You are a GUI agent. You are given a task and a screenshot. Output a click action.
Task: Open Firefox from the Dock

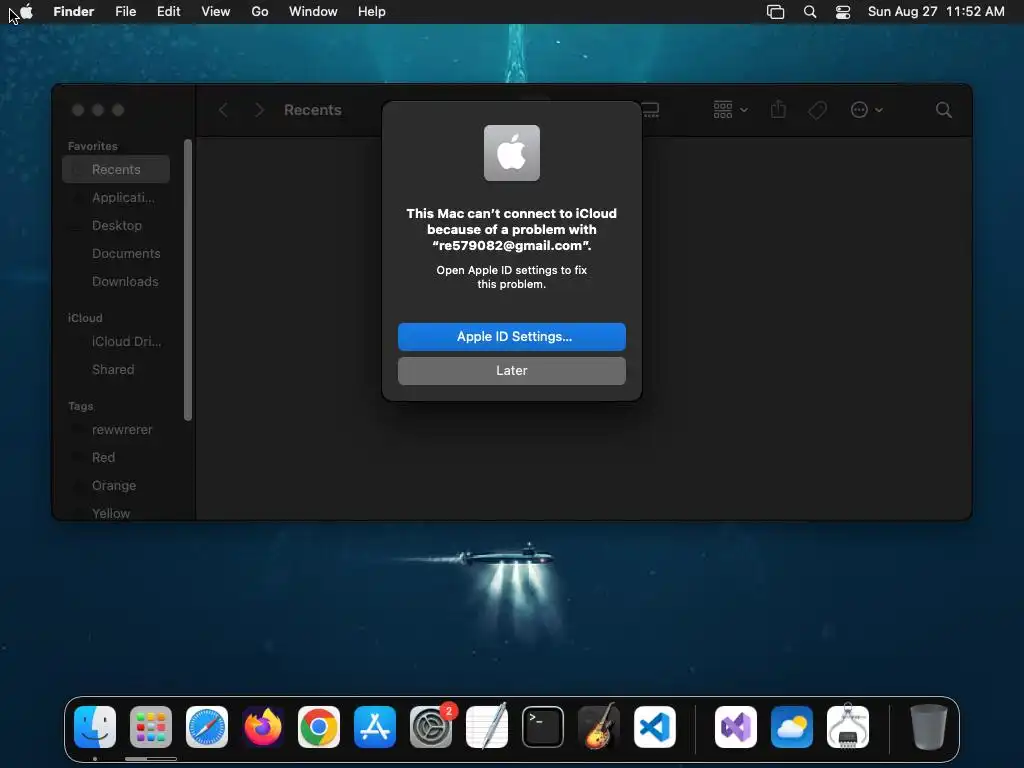(x=263, y=726)
